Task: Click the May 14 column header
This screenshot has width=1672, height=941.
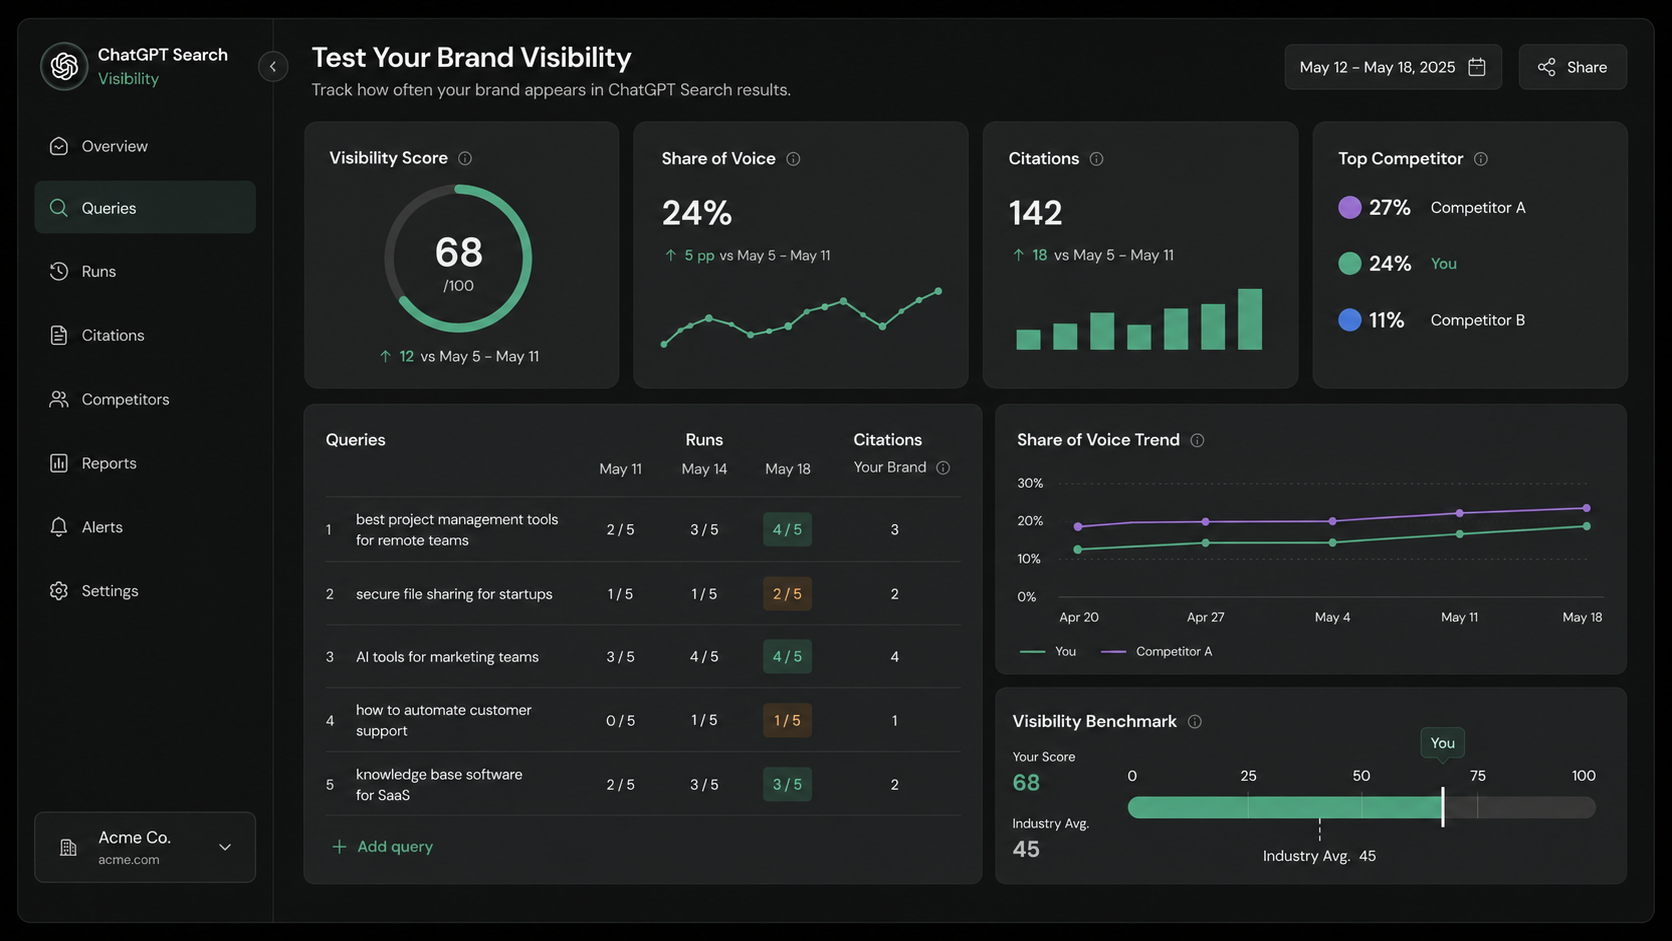Action: click(704, 469)
